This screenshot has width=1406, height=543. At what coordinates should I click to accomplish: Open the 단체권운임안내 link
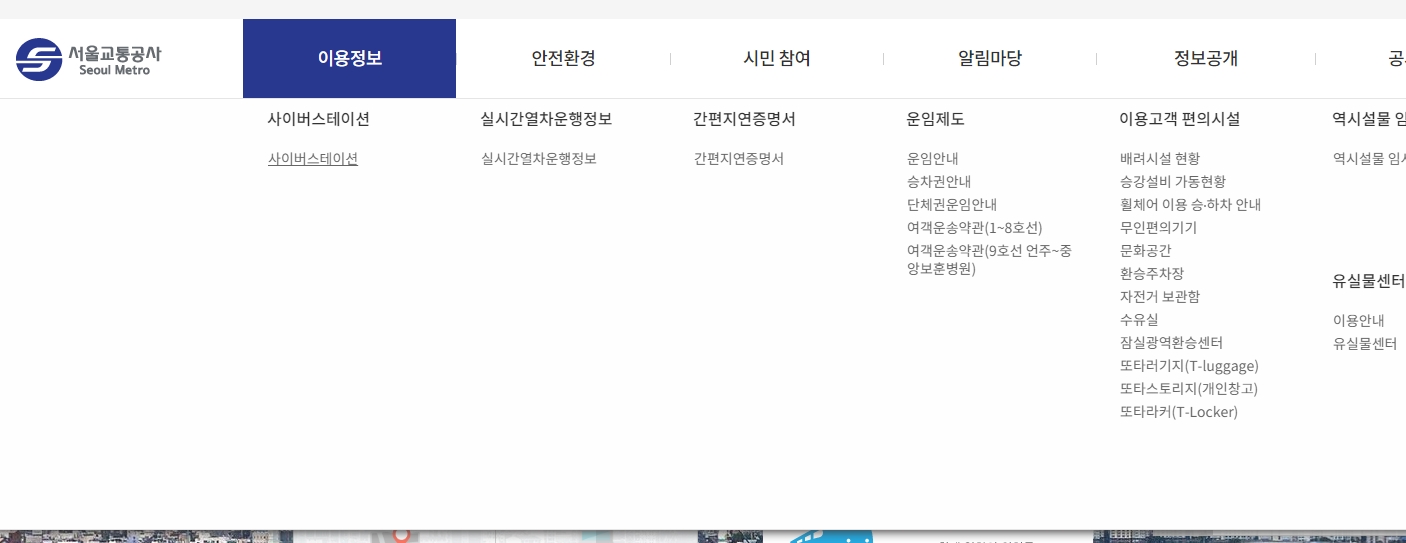pos(951,204)
